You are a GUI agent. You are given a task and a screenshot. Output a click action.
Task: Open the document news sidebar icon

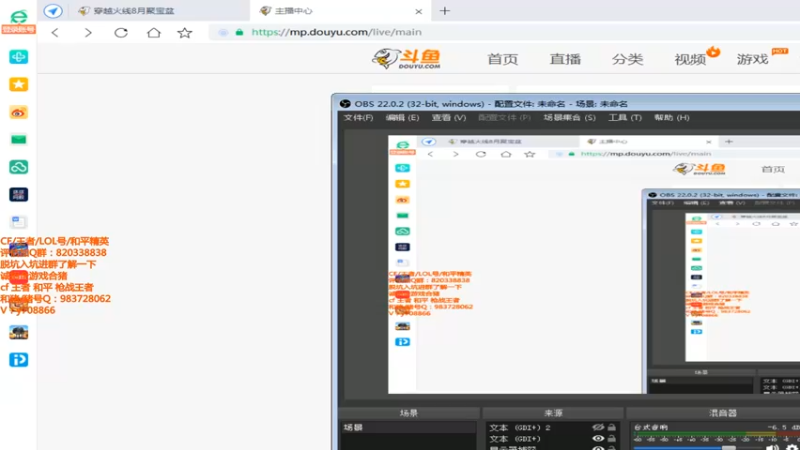18,222
